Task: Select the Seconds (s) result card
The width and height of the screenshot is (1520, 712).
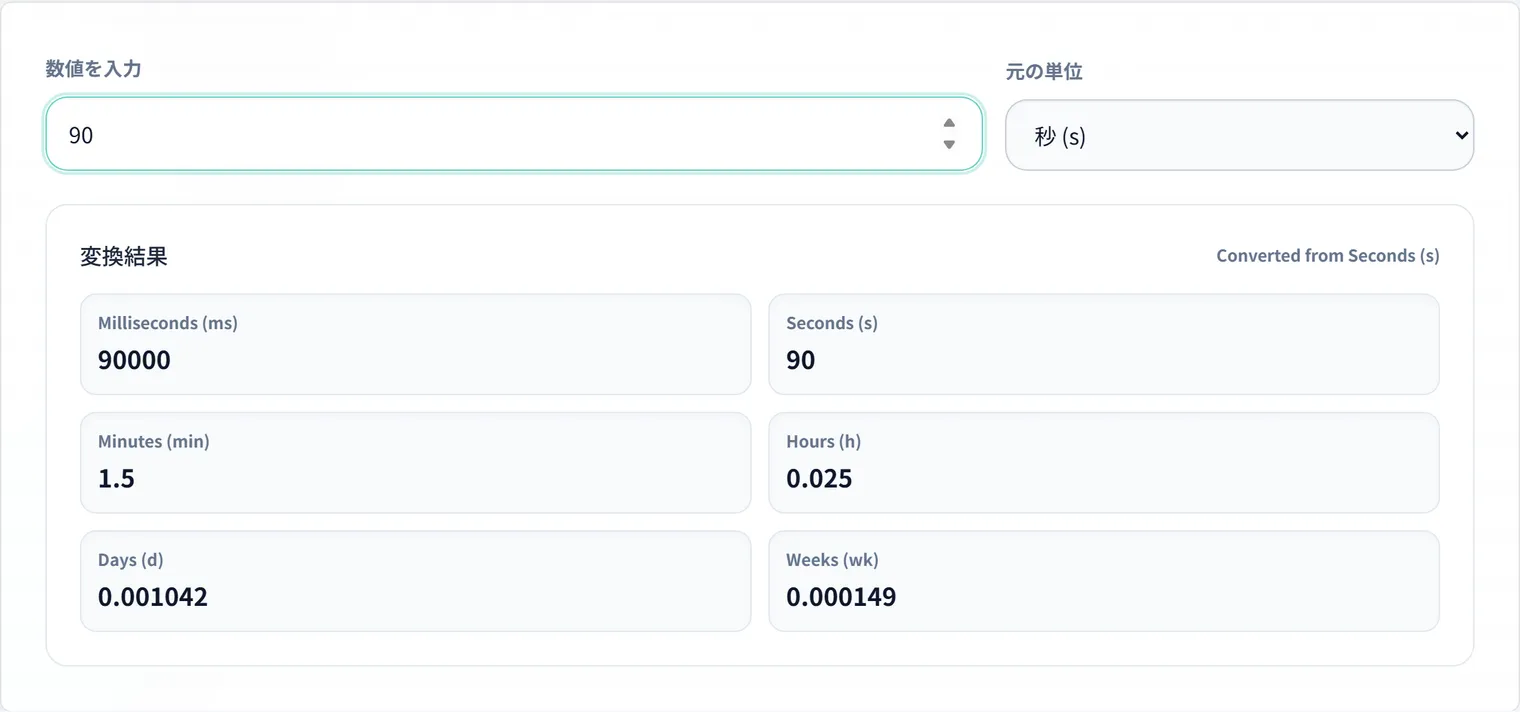Action: click(x=1104, y=344)
